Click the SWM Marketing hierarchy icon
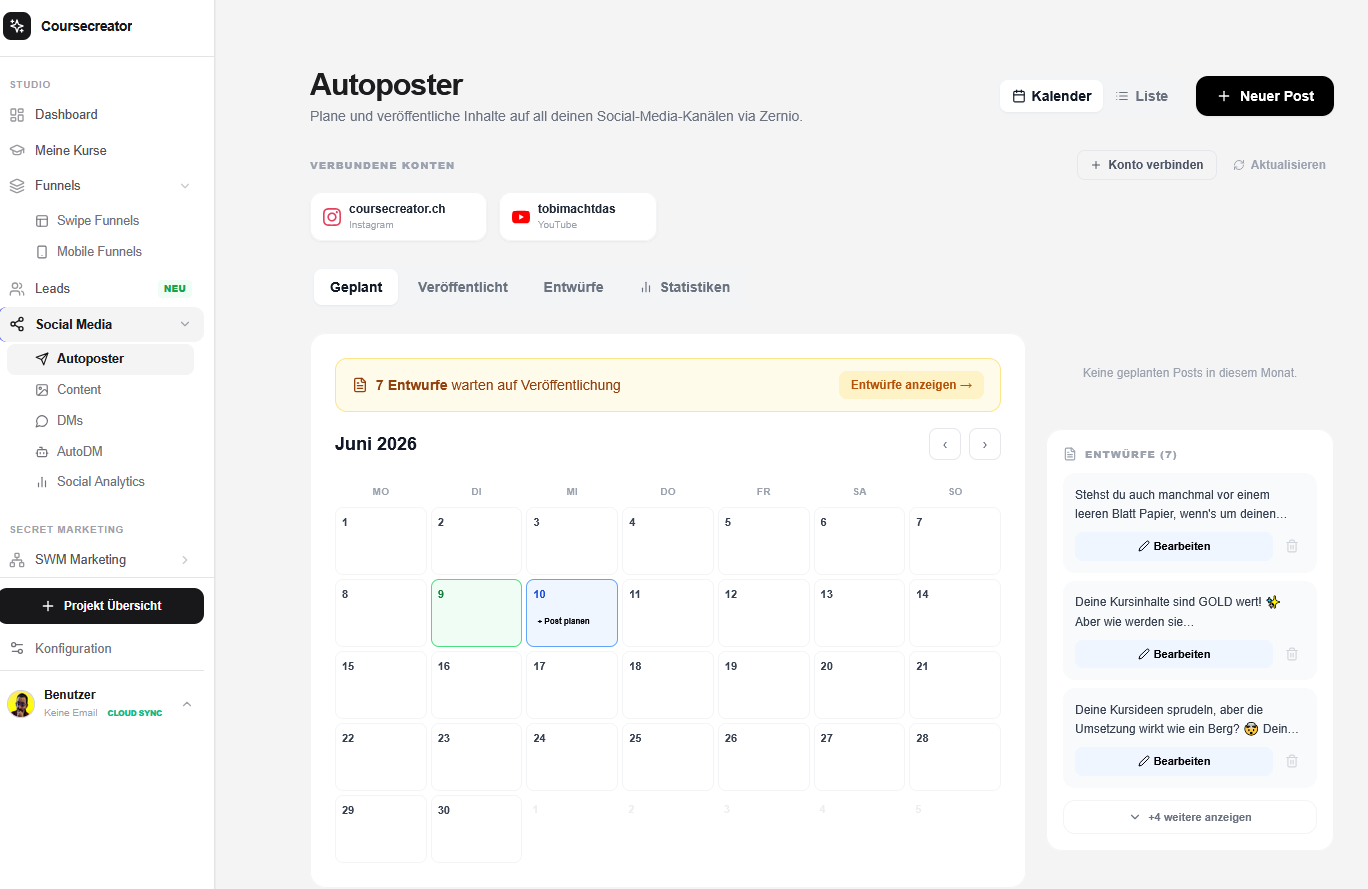Image resolution: width=1368 pixels, height=889 pixels. click(17, 560)
